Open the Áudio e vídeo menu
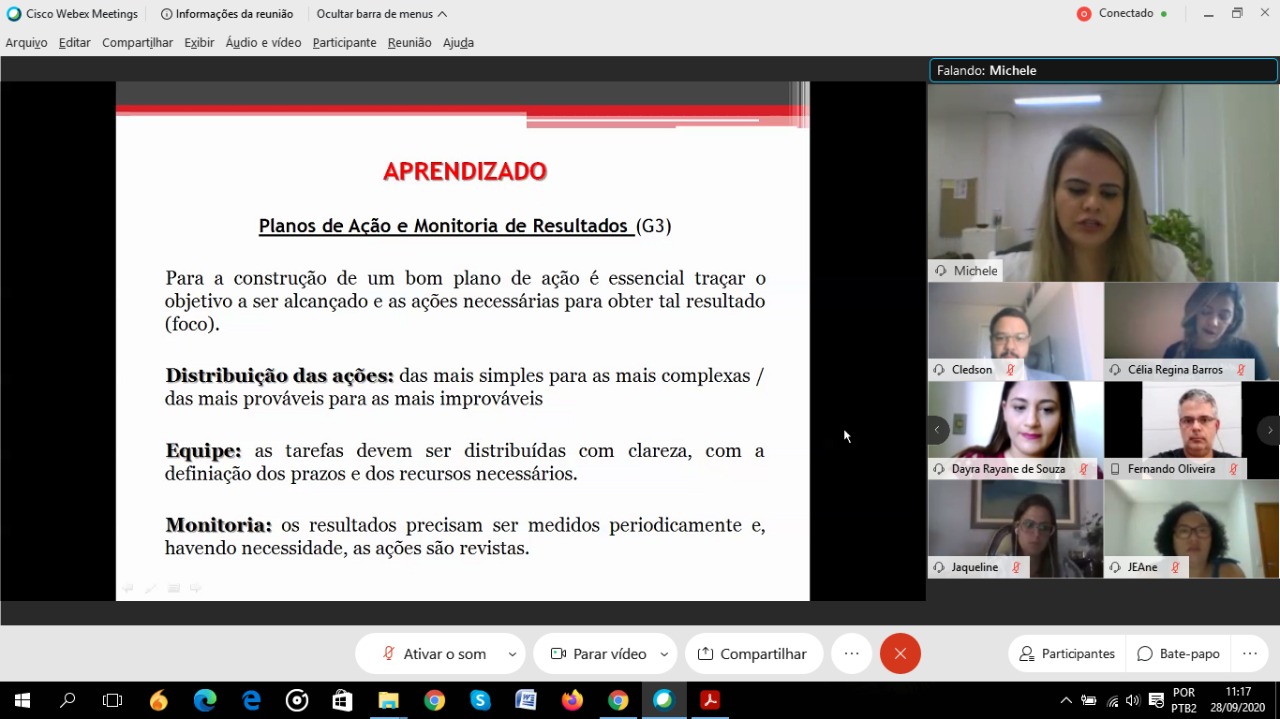The width and height of the screenshot is (1280, 719). pyautogui.click(x=263, y=43)
